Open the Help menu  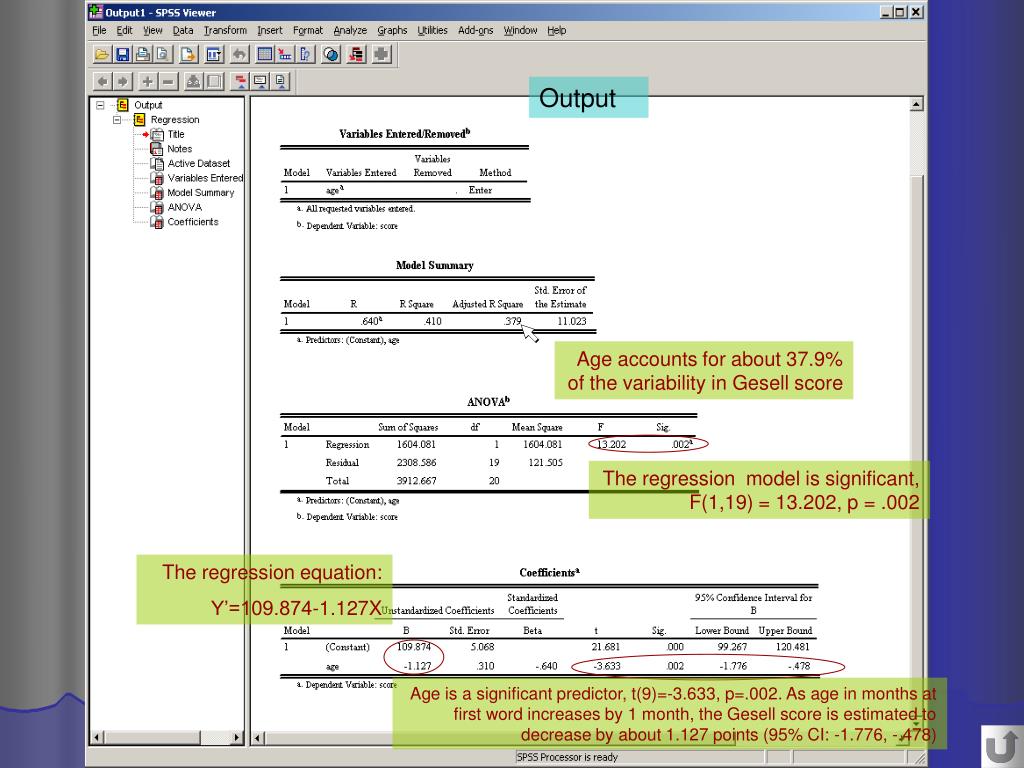[556, 30]
